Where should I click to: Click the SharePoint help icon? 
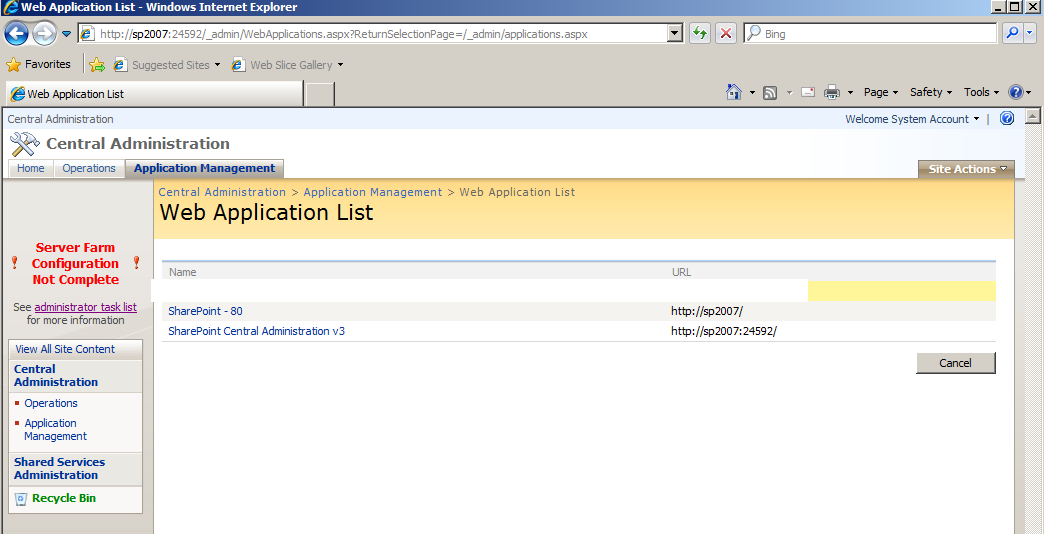[1007, 119]
